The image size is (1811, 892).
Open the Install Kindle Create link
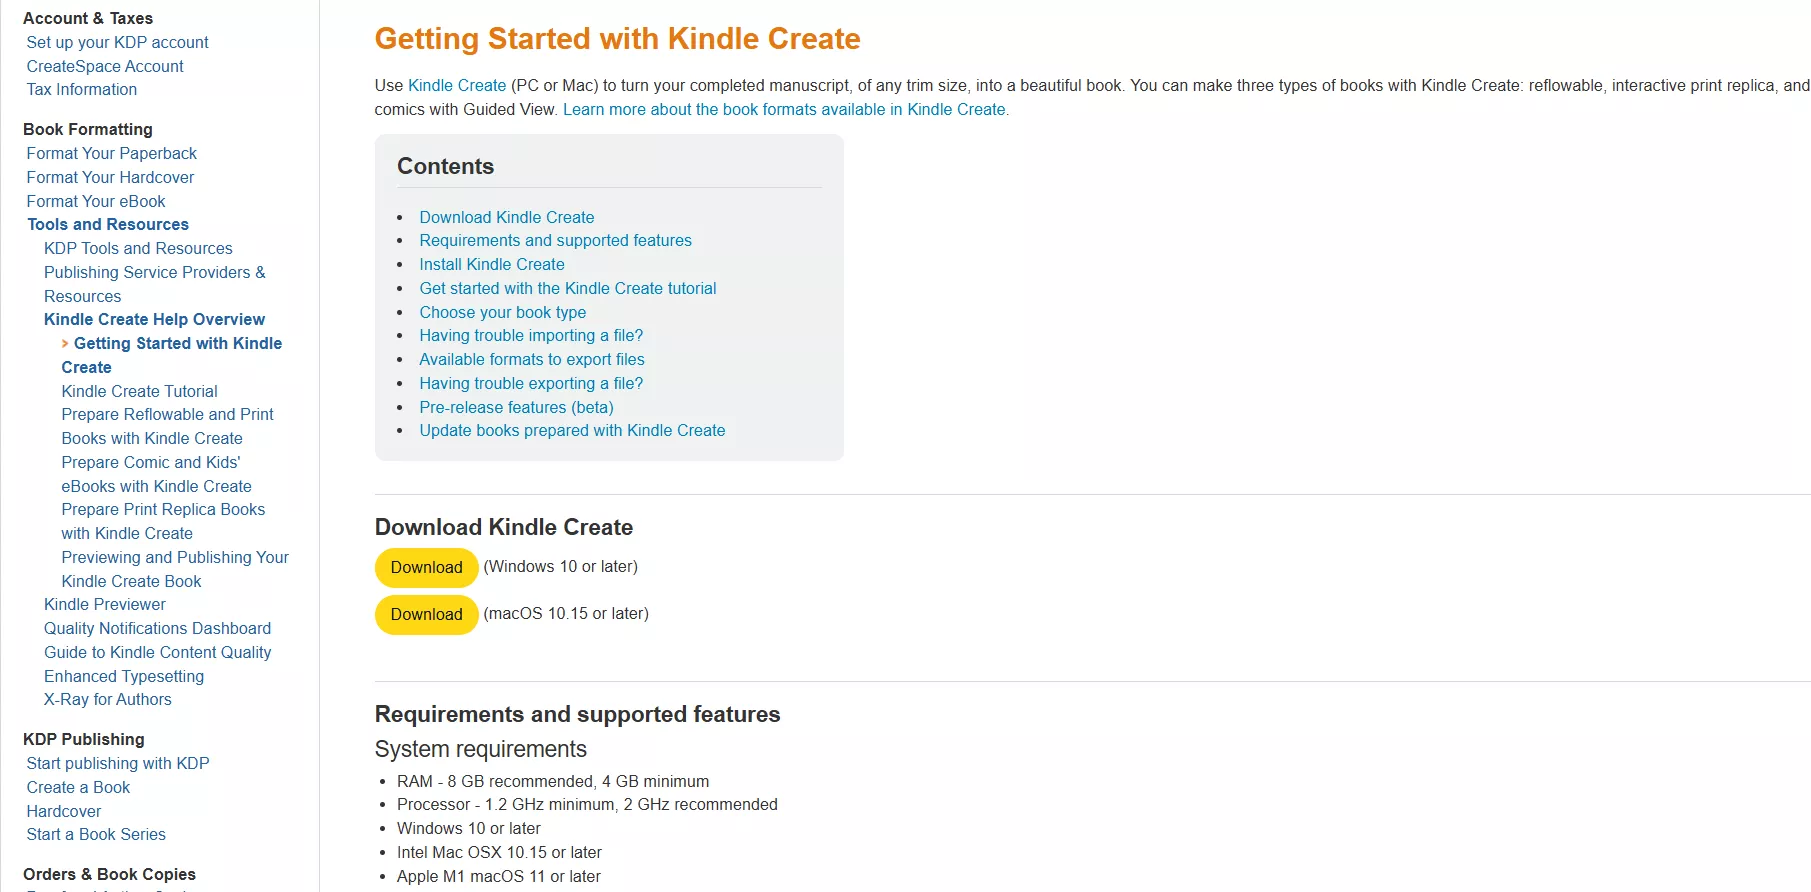coord(491,264)
